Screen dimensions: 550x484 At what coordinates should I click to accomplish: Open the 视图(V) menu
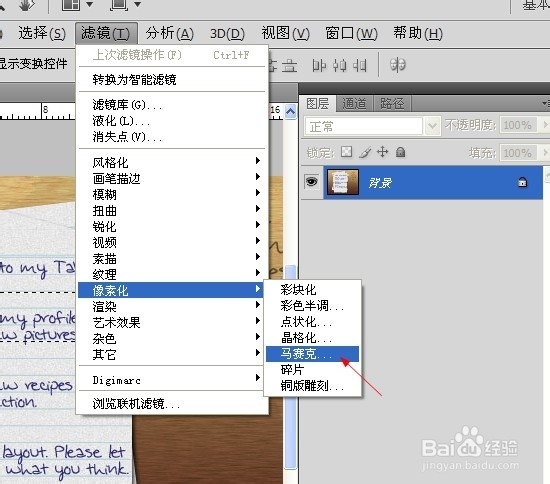(x=286, y=34)
